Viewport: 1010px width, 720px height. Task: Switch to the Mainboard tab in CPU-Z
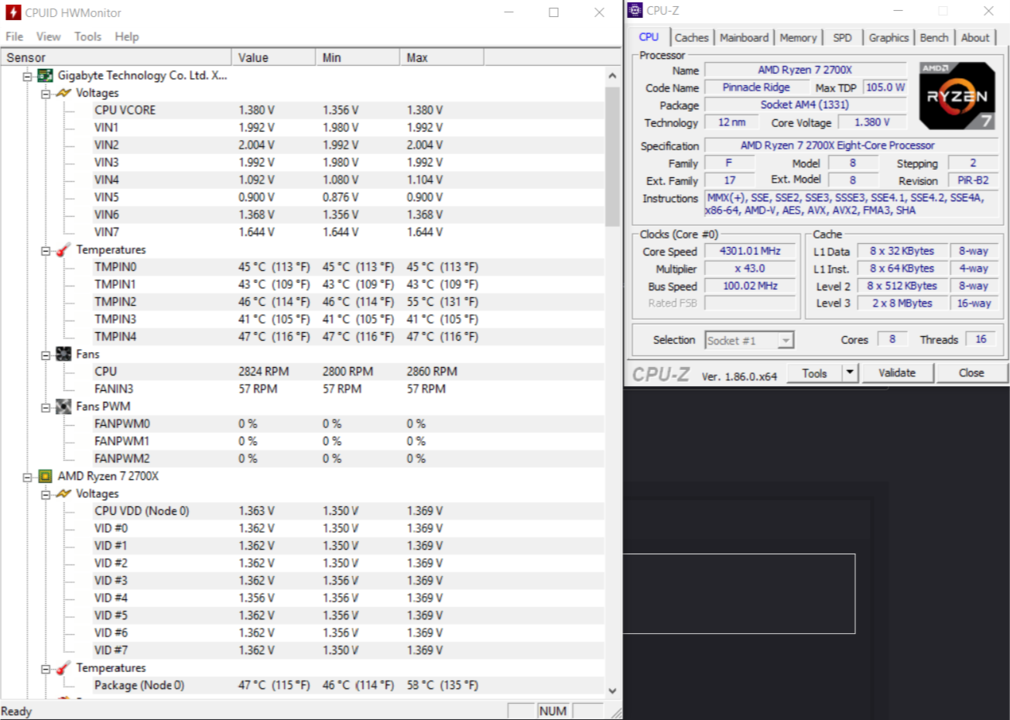click(x=744, y=37)
